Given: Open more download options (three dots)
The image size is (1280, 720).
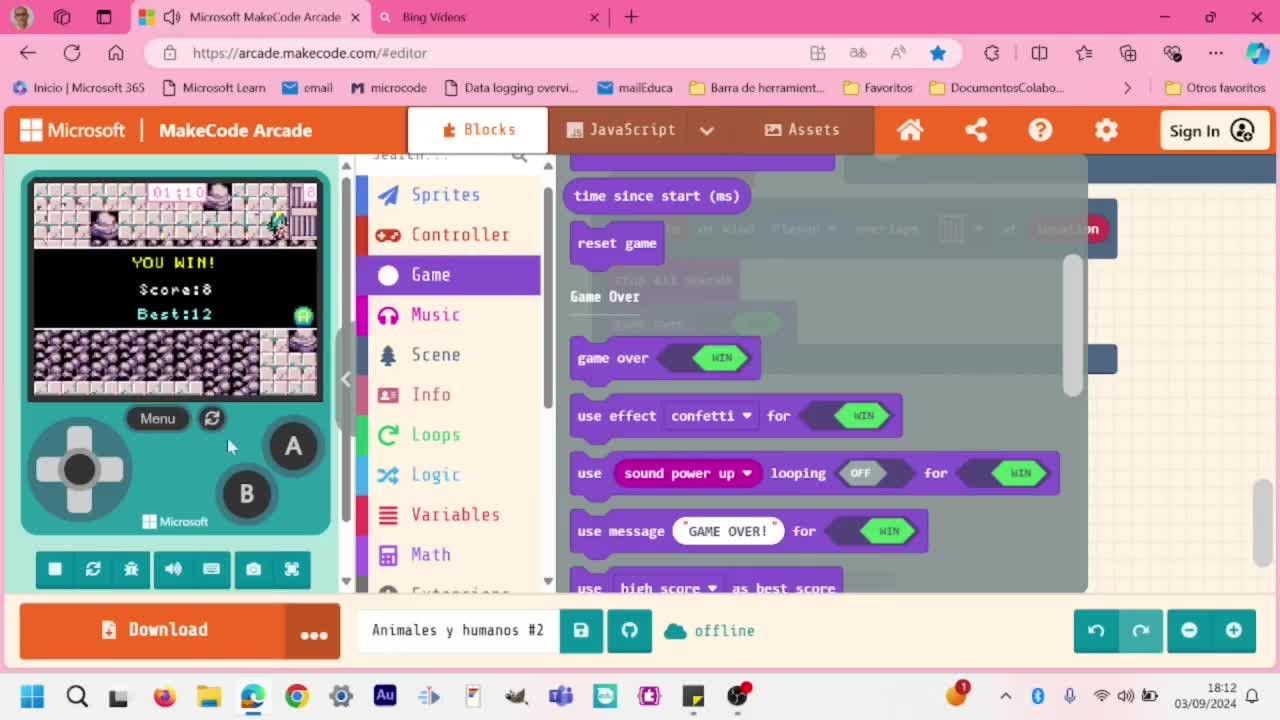Looking at the screenshot, I should coord(314,630).
